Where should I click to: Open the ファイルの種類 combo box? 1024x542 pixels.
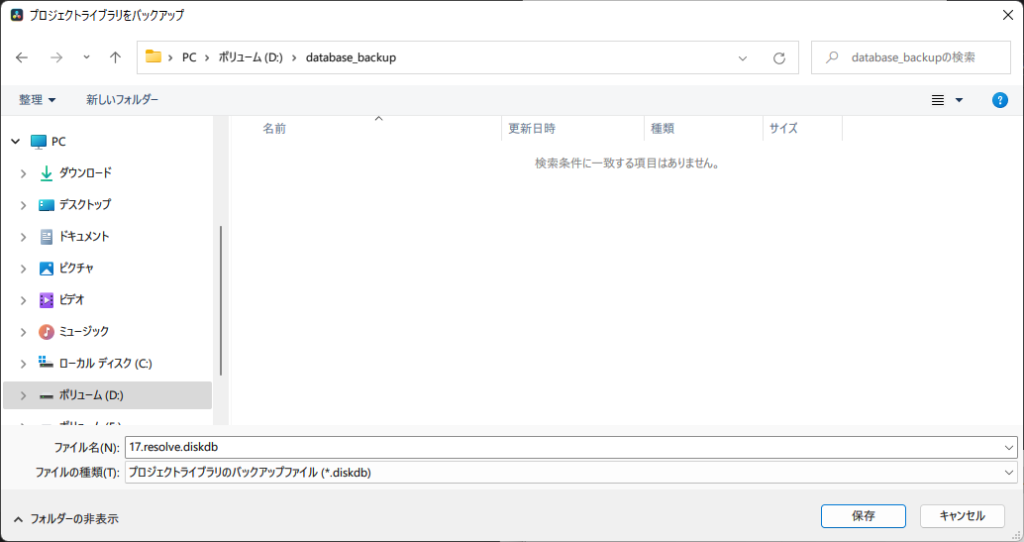click(571, 472)
